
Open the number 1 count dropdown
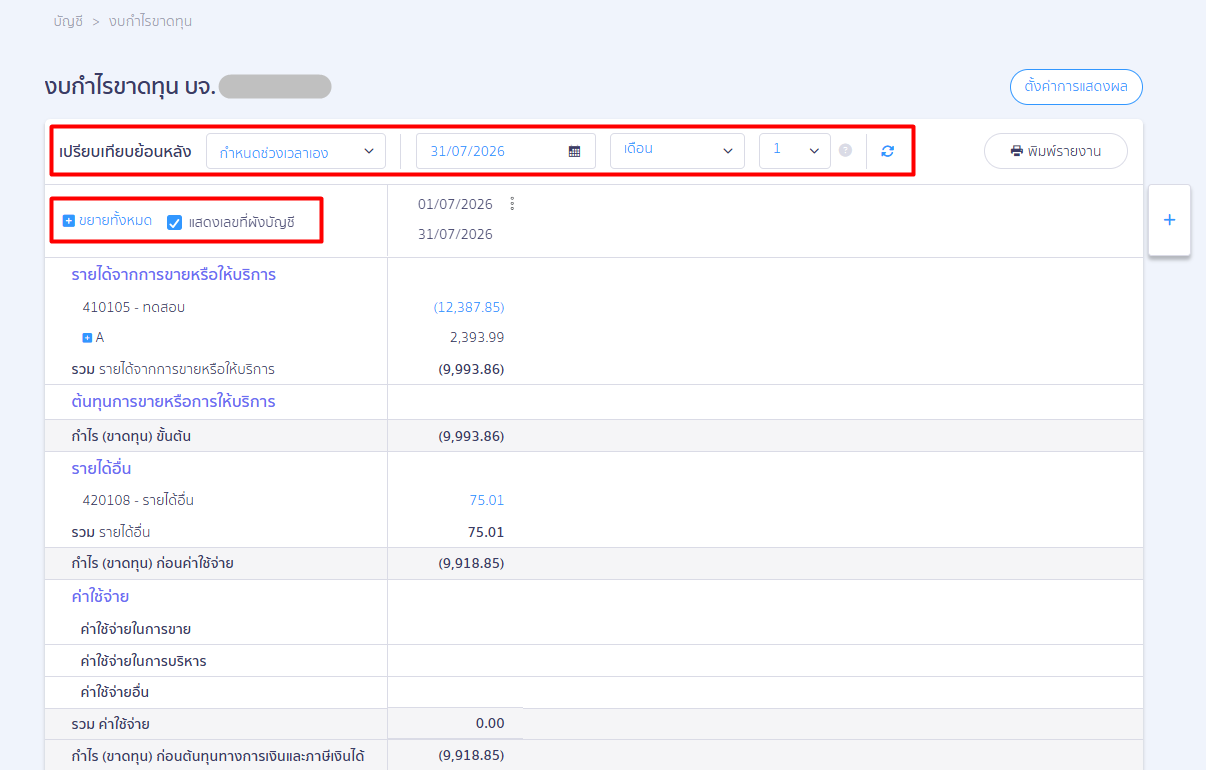click(794, 151)
